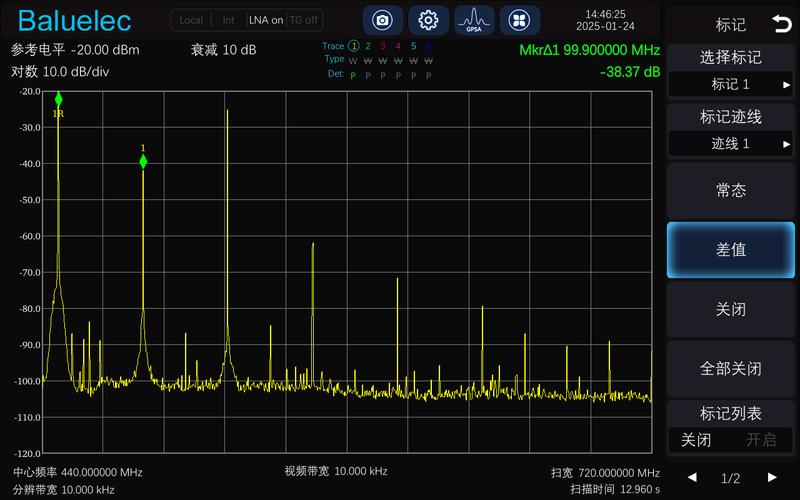Click the MkrΔ1 99.900000 MHz readout
The width and height of the screenshot is (800, 500).
[x=589, y=50]
